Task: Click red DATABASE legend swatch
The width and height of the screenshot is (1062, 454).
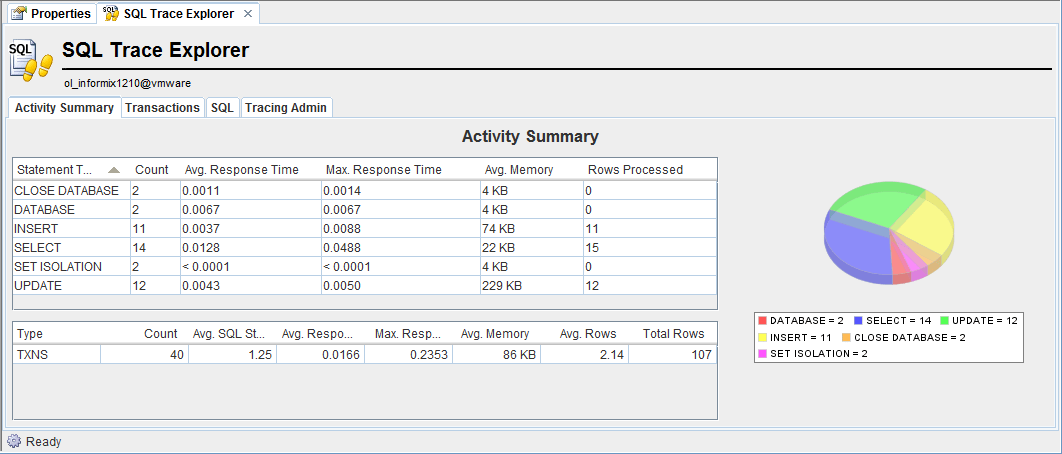Action: click(x=763, y=320)
